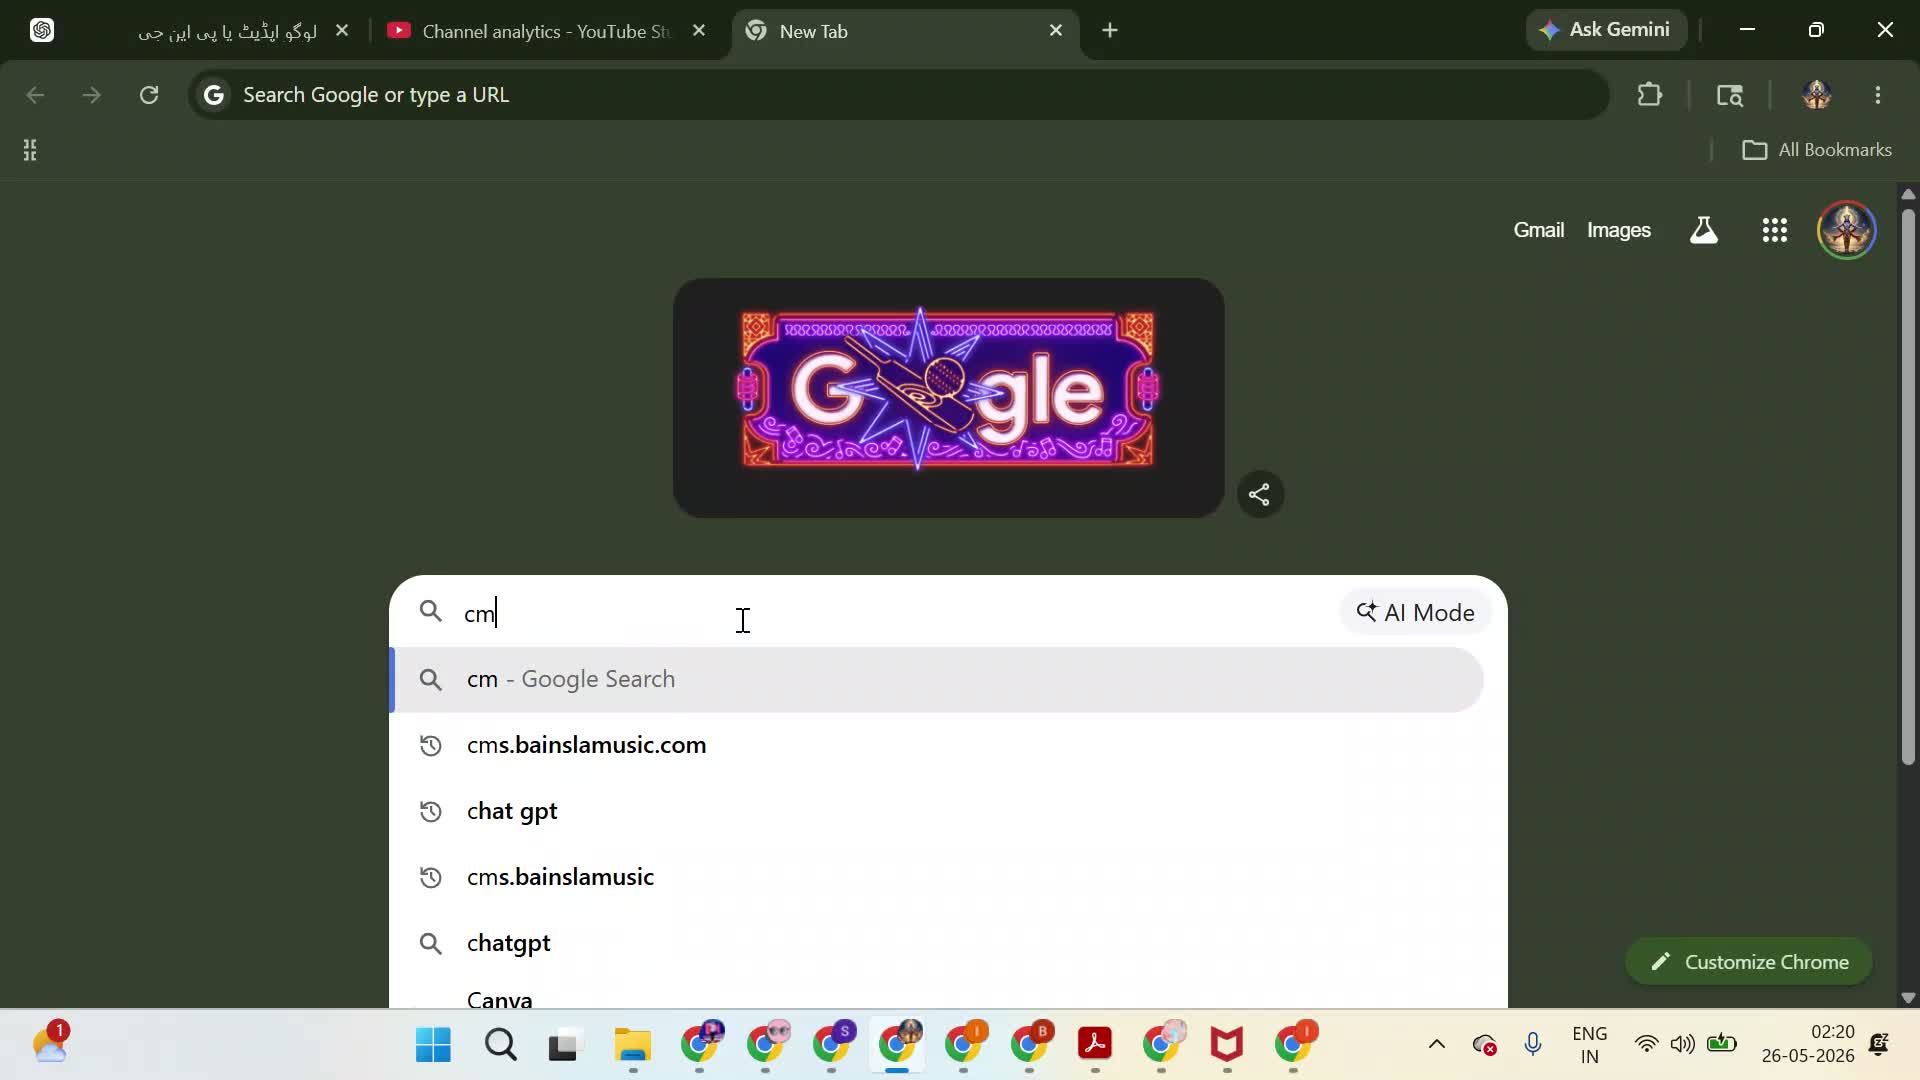This screenshot has width=1920, height=1080.
Task: Open File Explorer from taskbar
Action: click(x=632, y=1045)
